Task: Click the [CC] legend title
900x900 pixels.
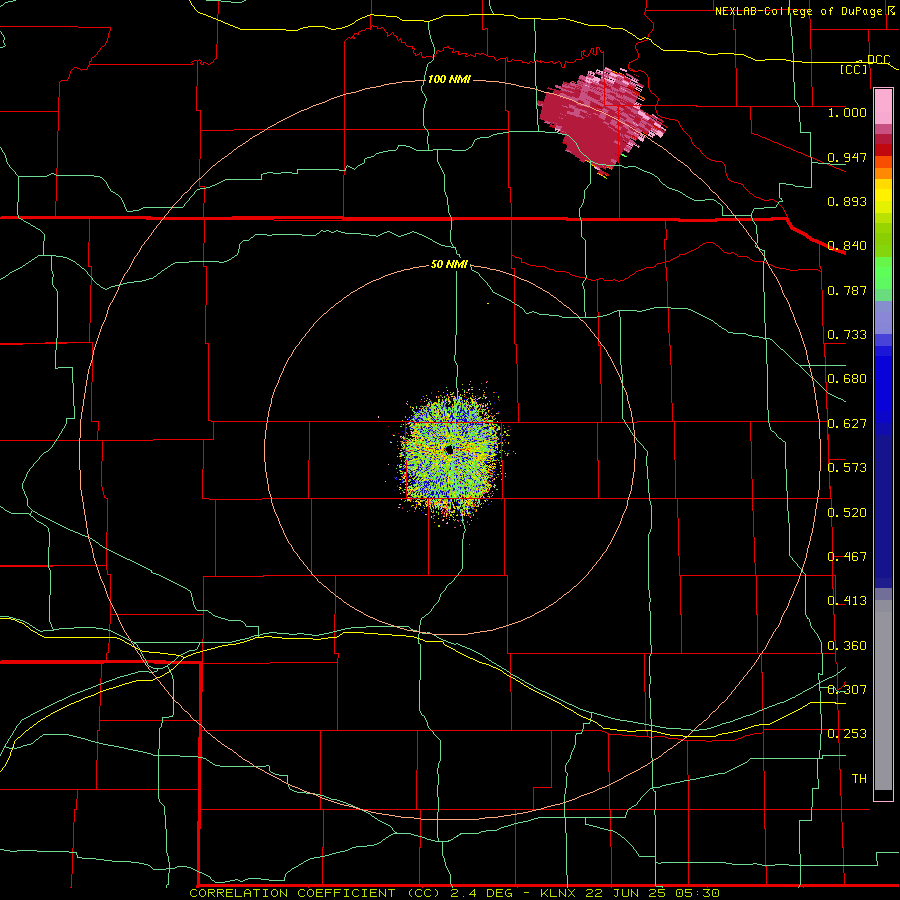Action: (x=854, y=69)
